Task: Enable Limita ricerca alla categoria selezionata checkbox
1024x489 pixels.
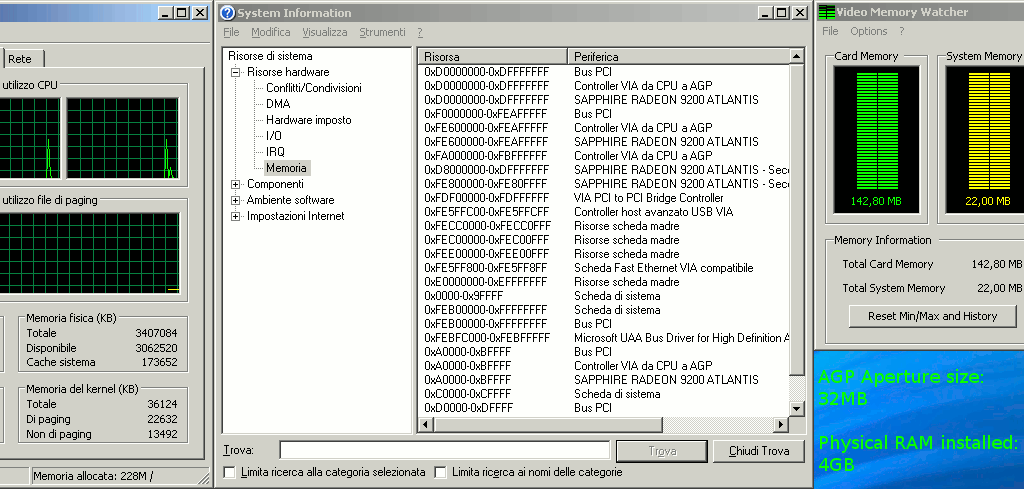Action: pyautogui.click(x=229, y=472)
